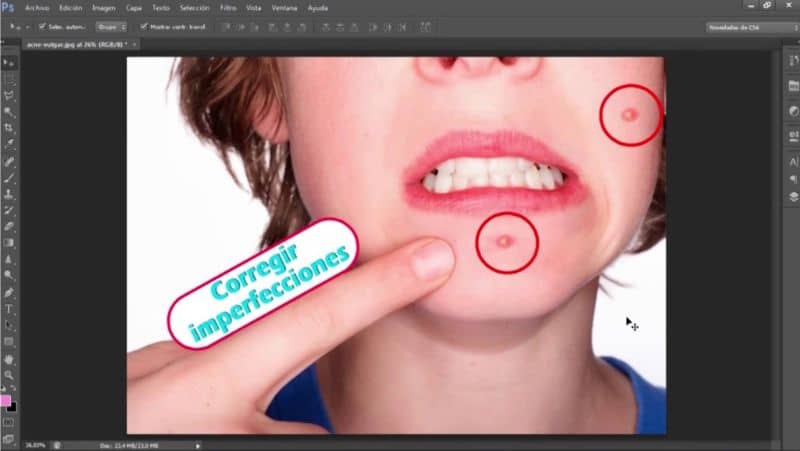Swap foreground and background colors
Image resolution: width=800 pixels, height=451 pixels.
click(13, 389)
